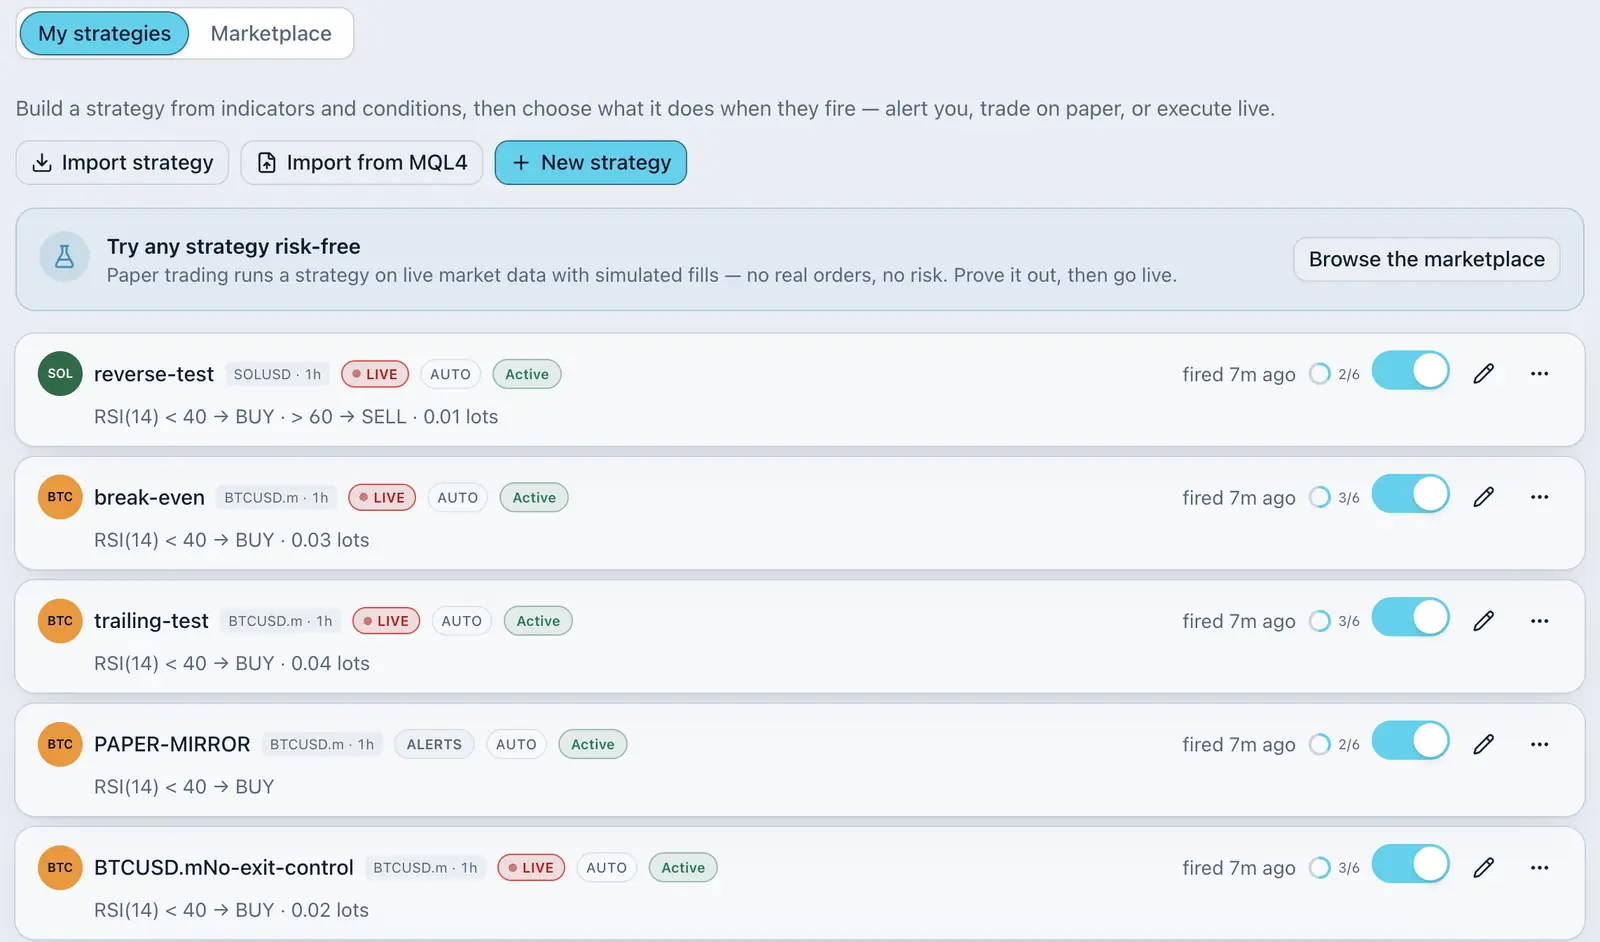
Task: Open the more options menu for BTCUSD.mNo-exit-control
Action: [1539, 868]
